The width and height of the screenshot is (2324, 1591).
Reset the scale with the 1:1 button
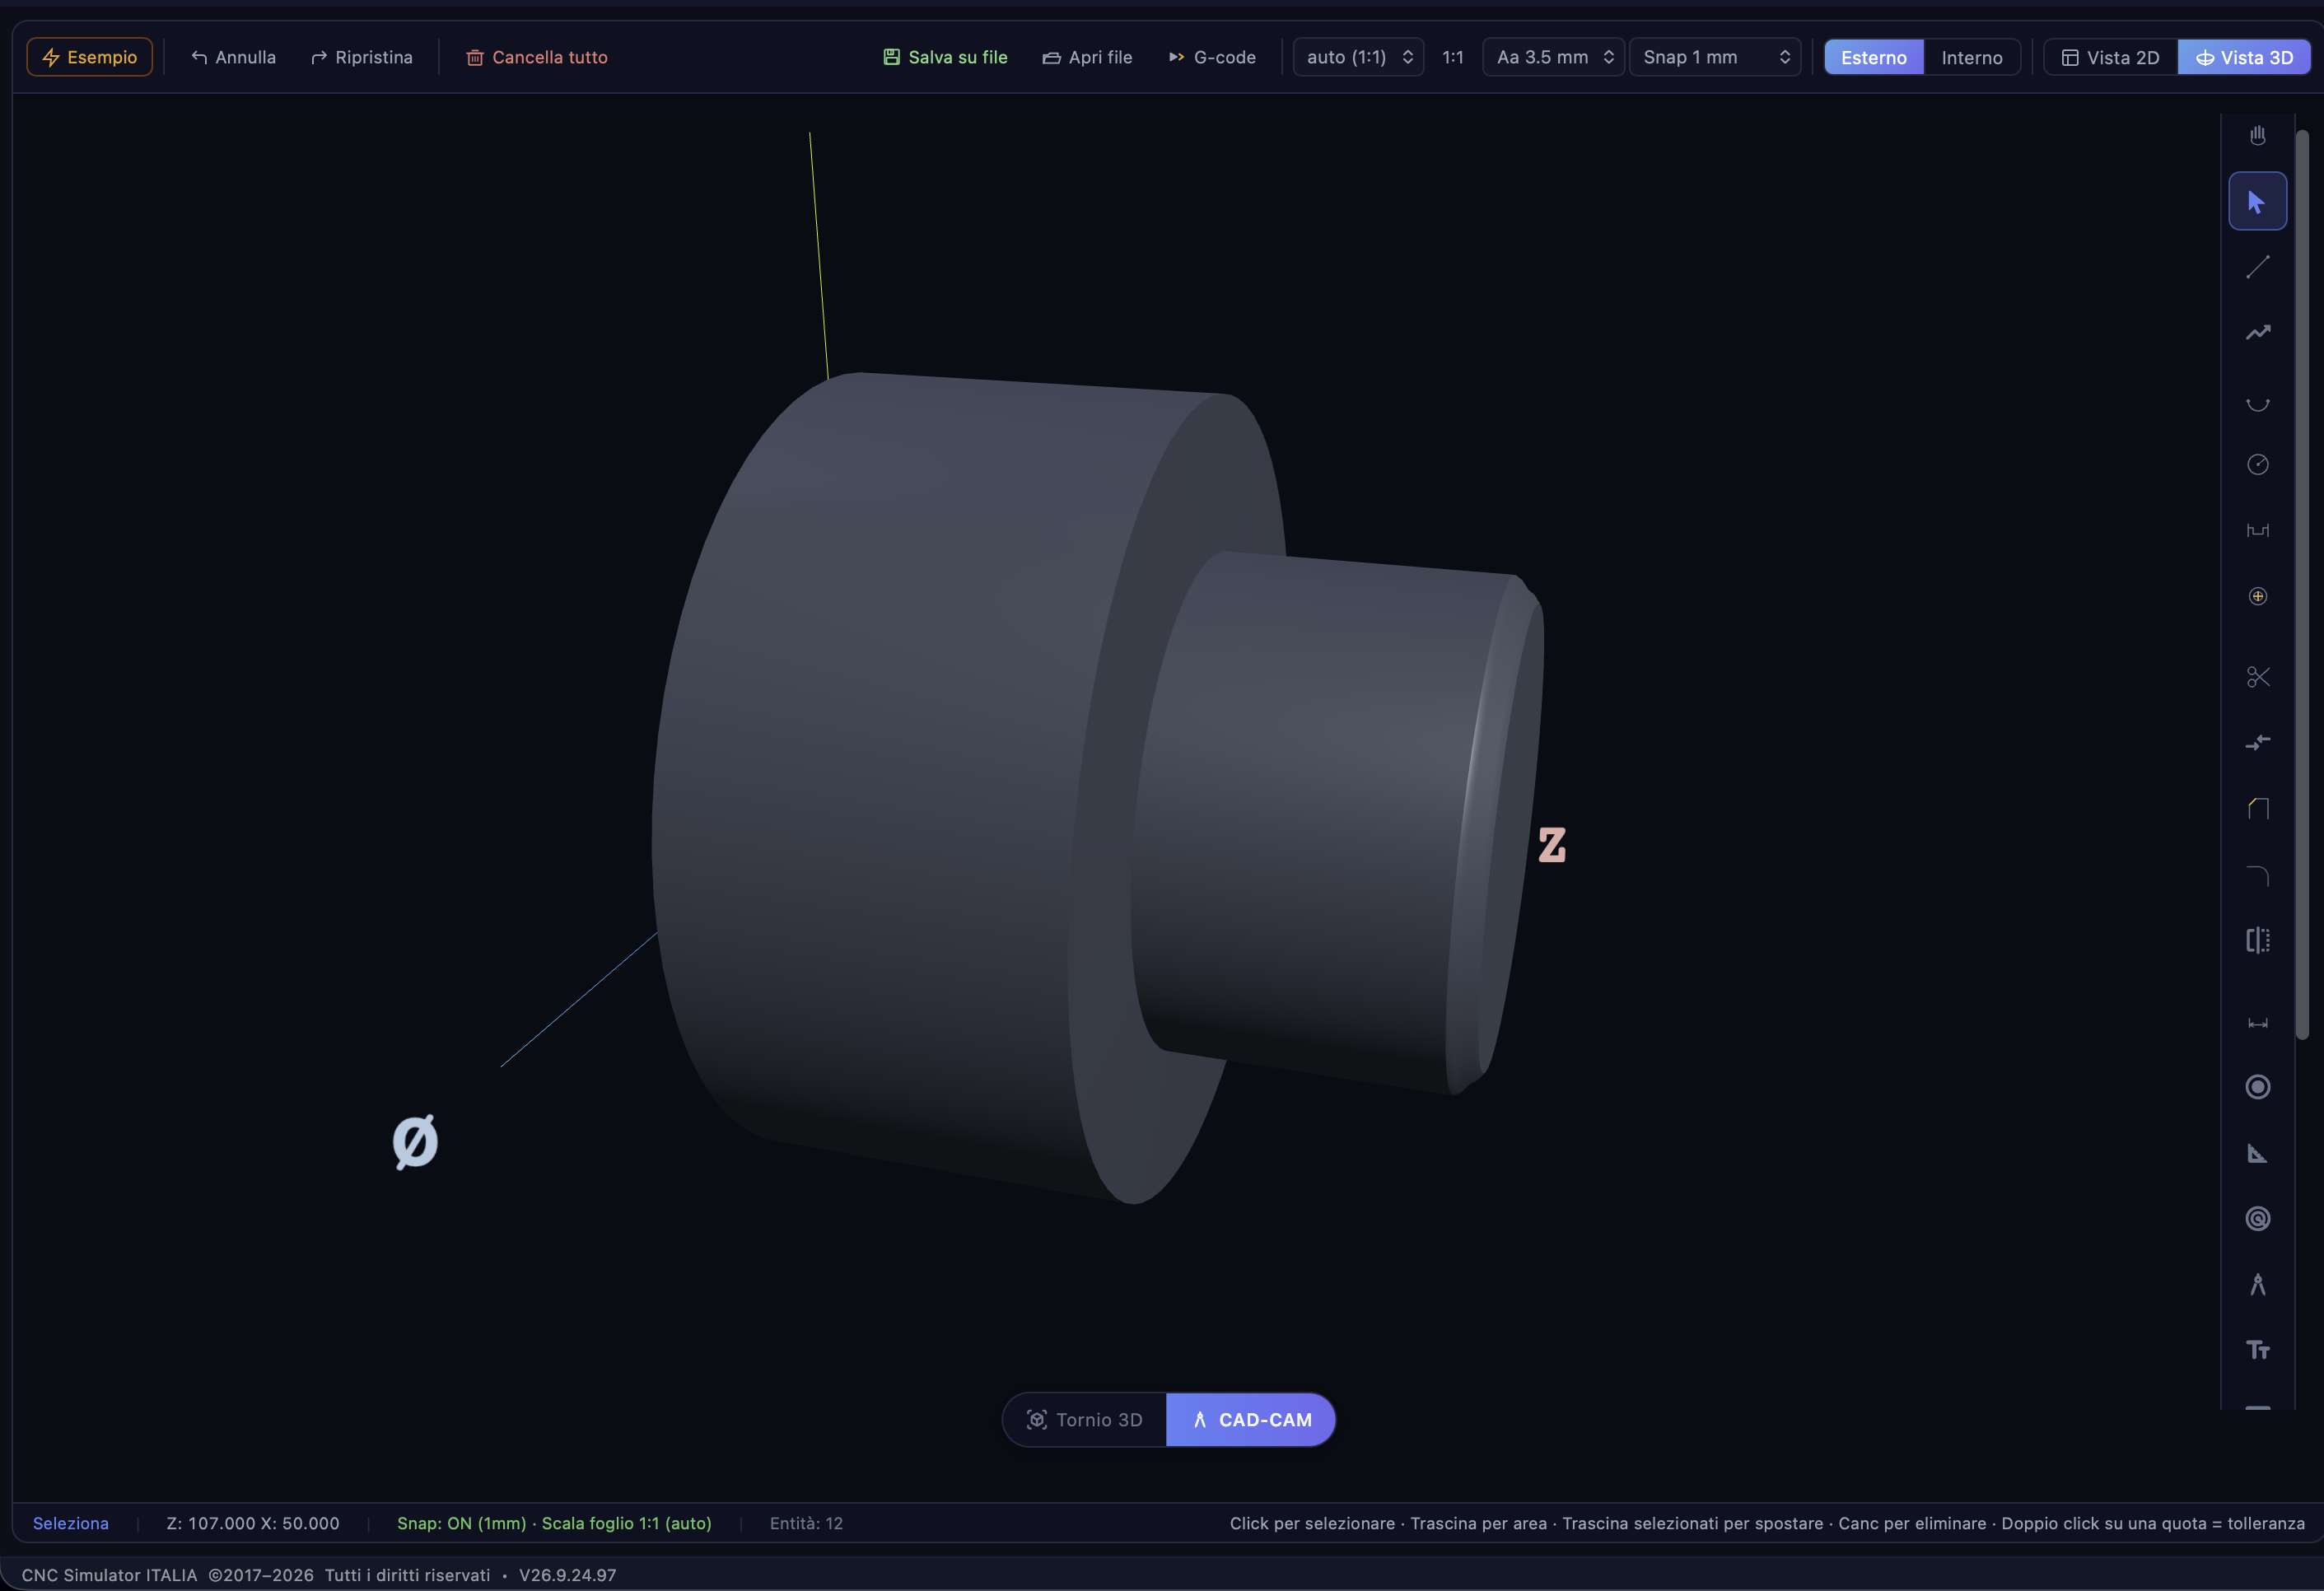pos(1452,57)
